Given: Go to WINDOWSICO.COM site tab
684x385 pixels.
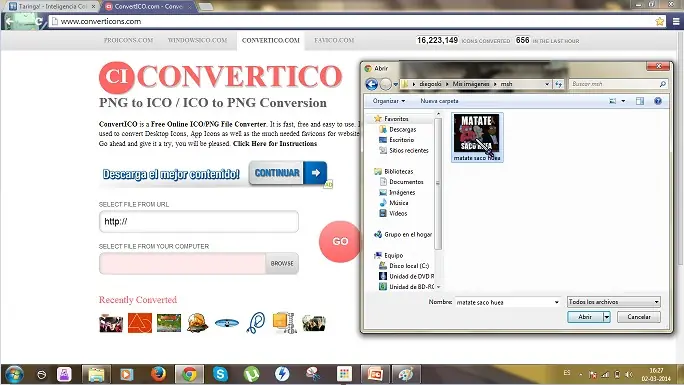Looking at the screenshot, I should coord(197,40).
